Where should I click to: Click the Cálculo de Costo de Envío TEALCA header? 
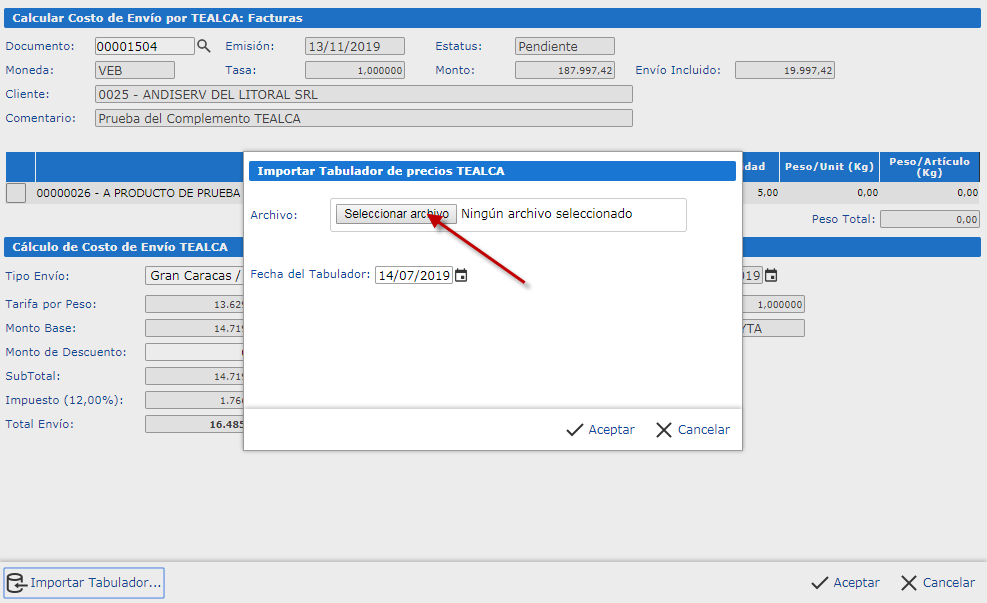[x=120, y=247]
